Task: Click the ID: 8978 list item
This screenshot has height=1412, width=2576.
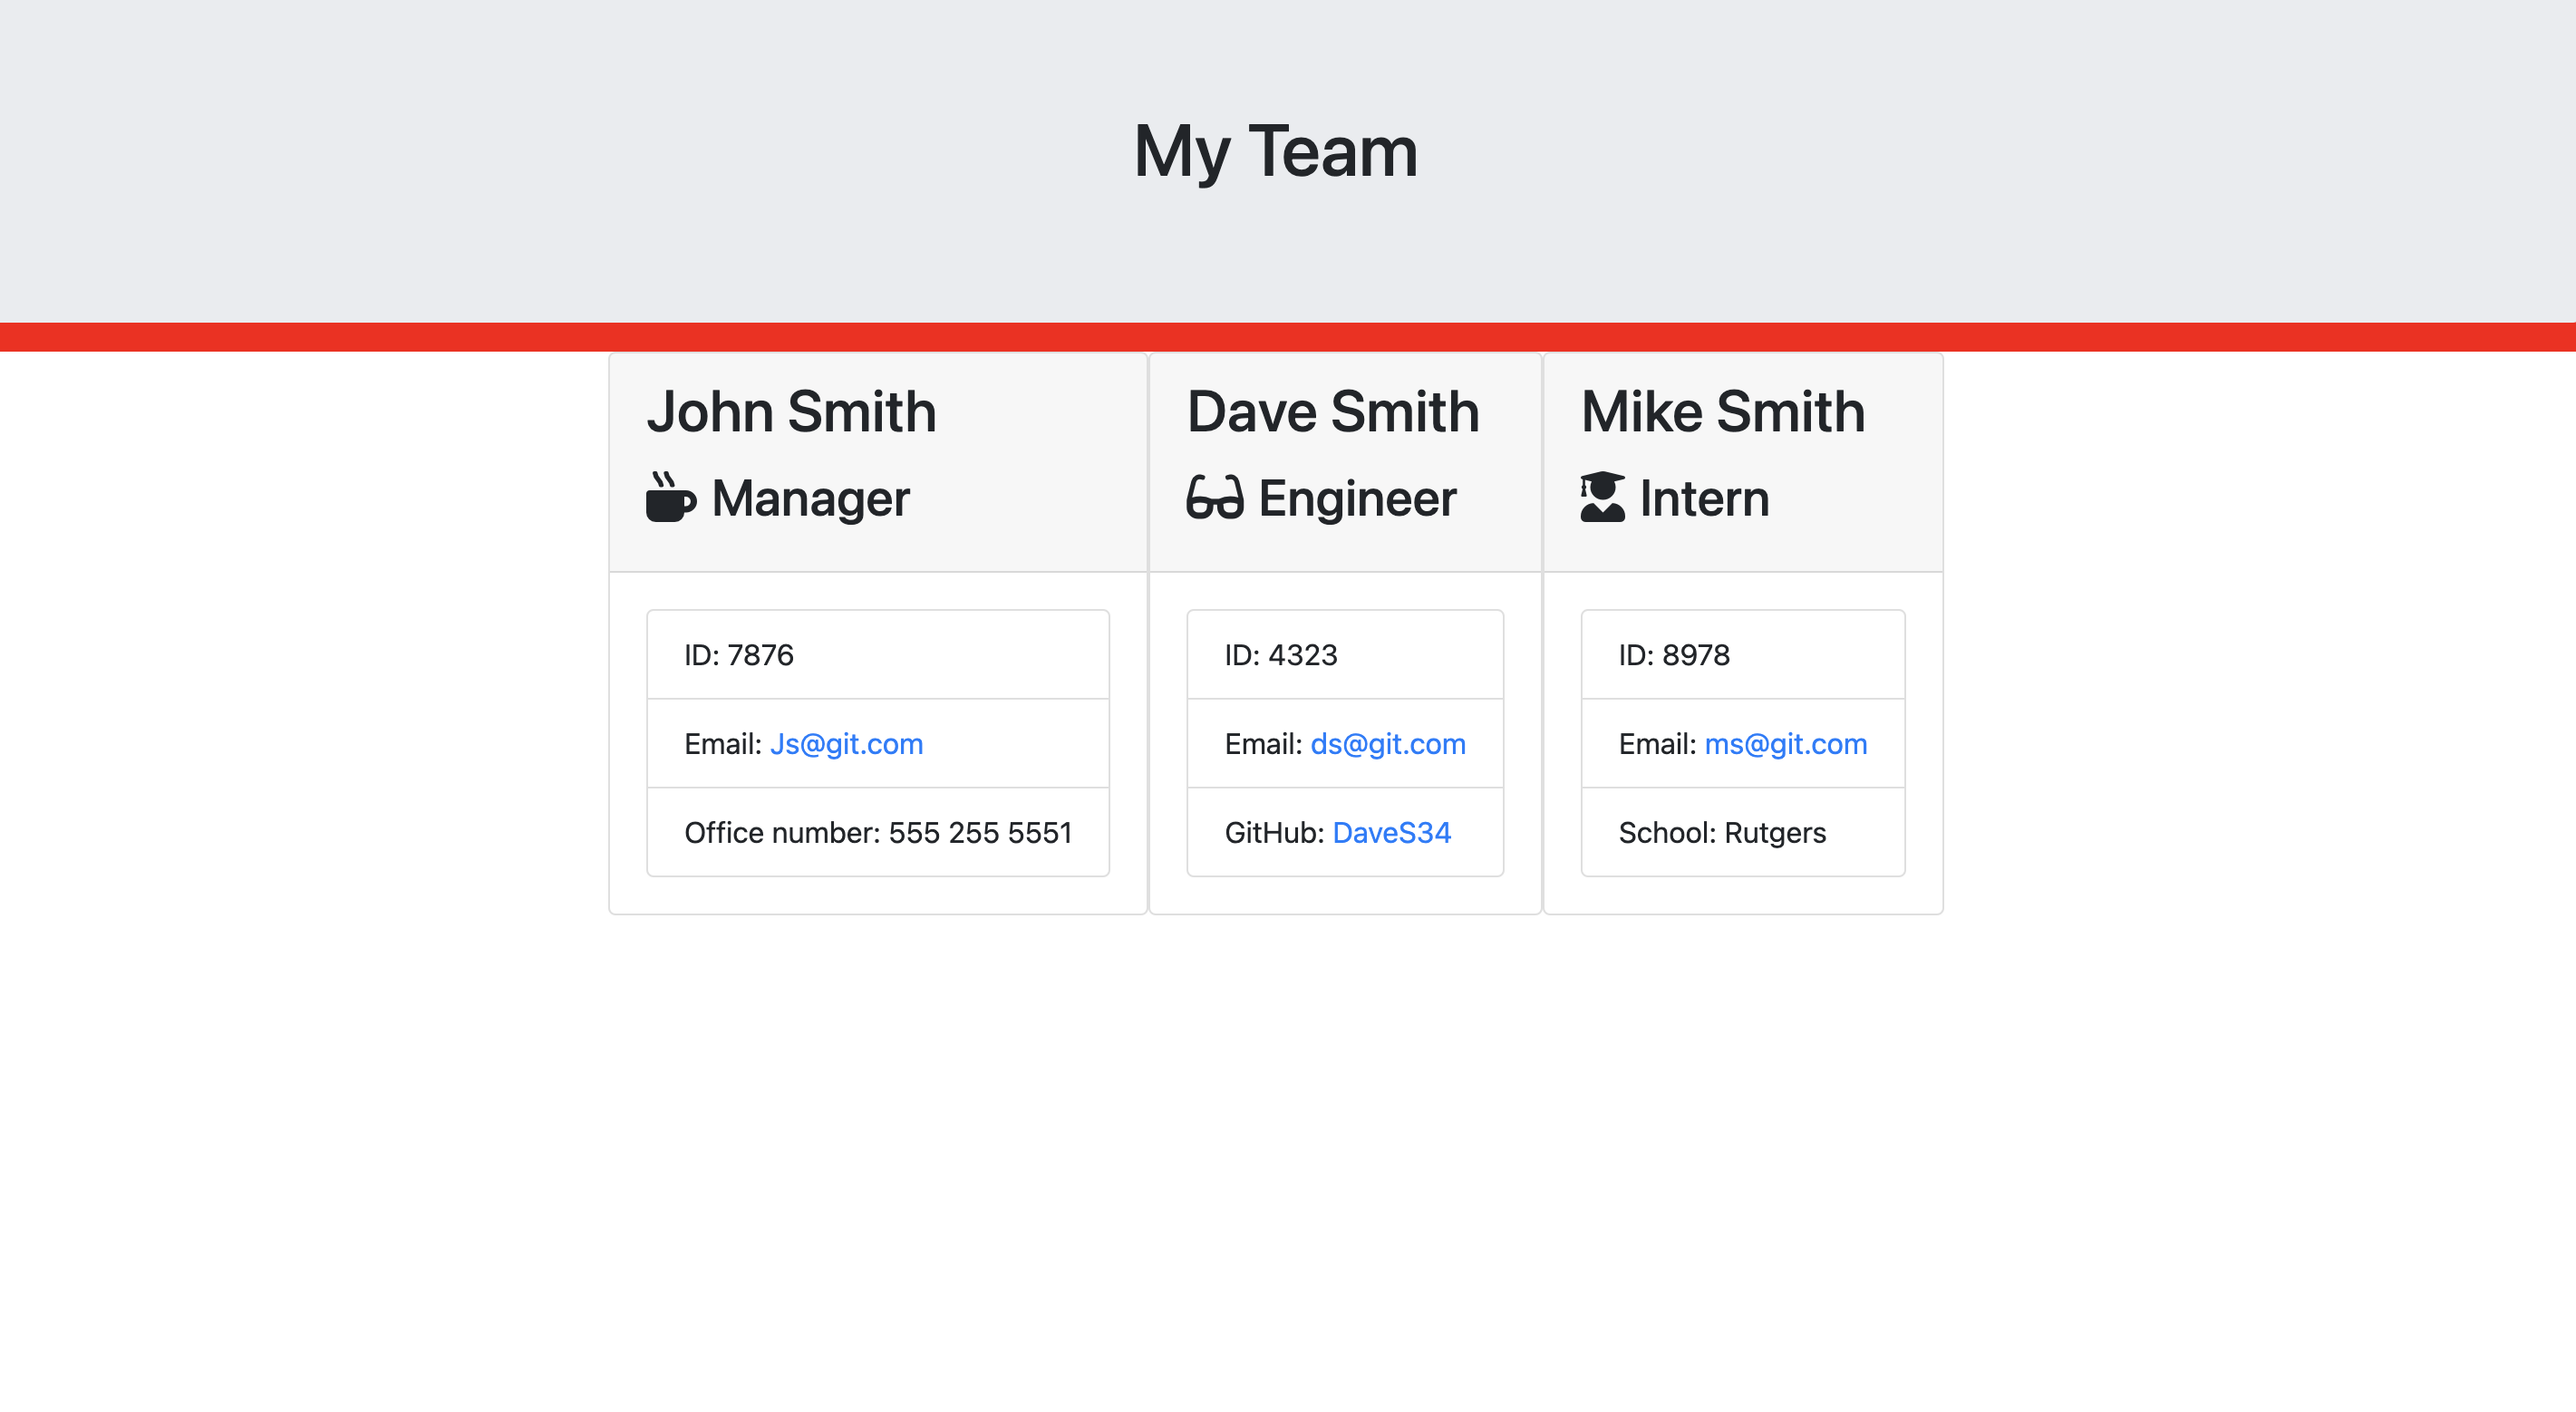Action: point(1742,655)
